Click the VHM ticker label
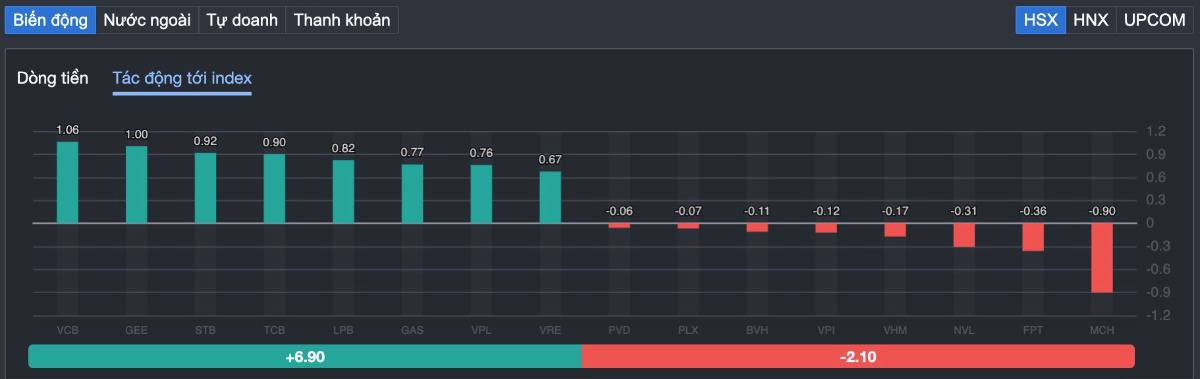This screenshot has width=1200, height=379. tap(895, 330)
